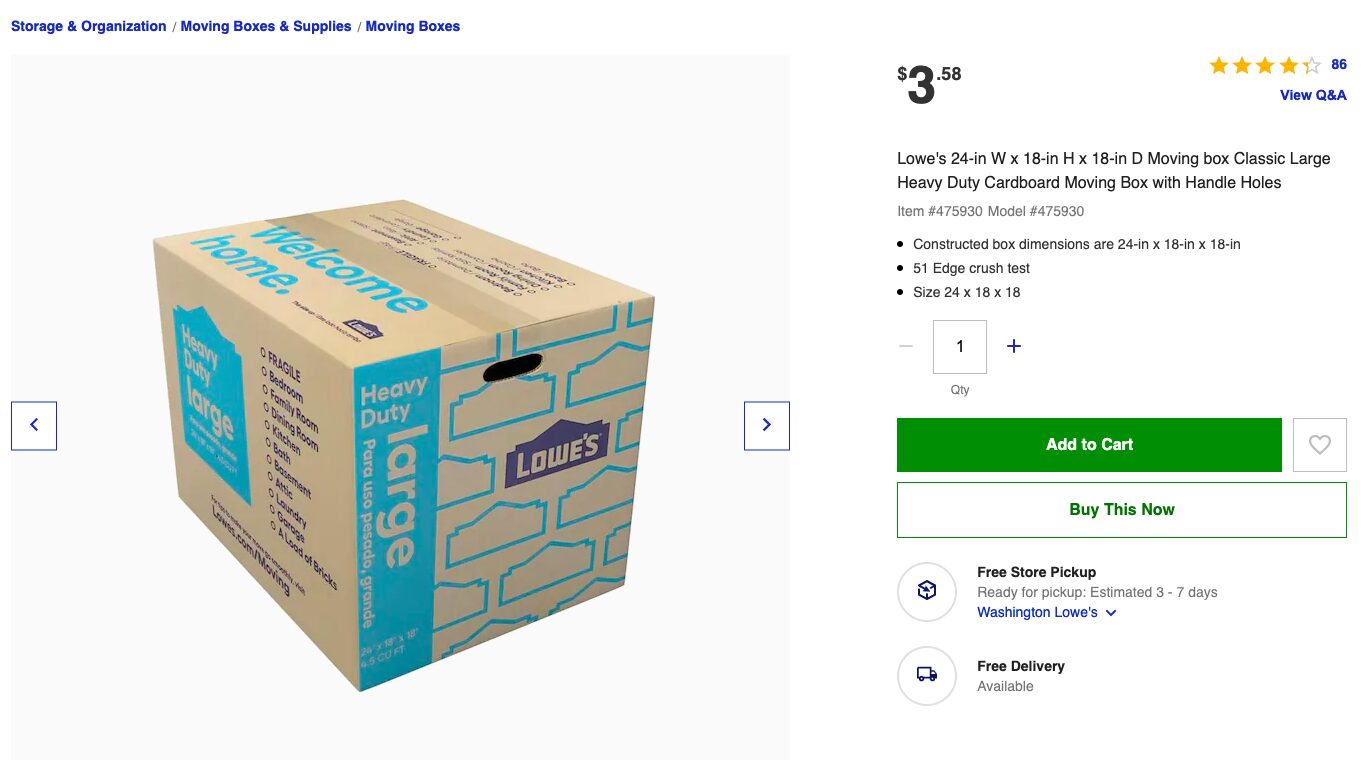Increase quantity with plus icon

[x=1014, y=346]
